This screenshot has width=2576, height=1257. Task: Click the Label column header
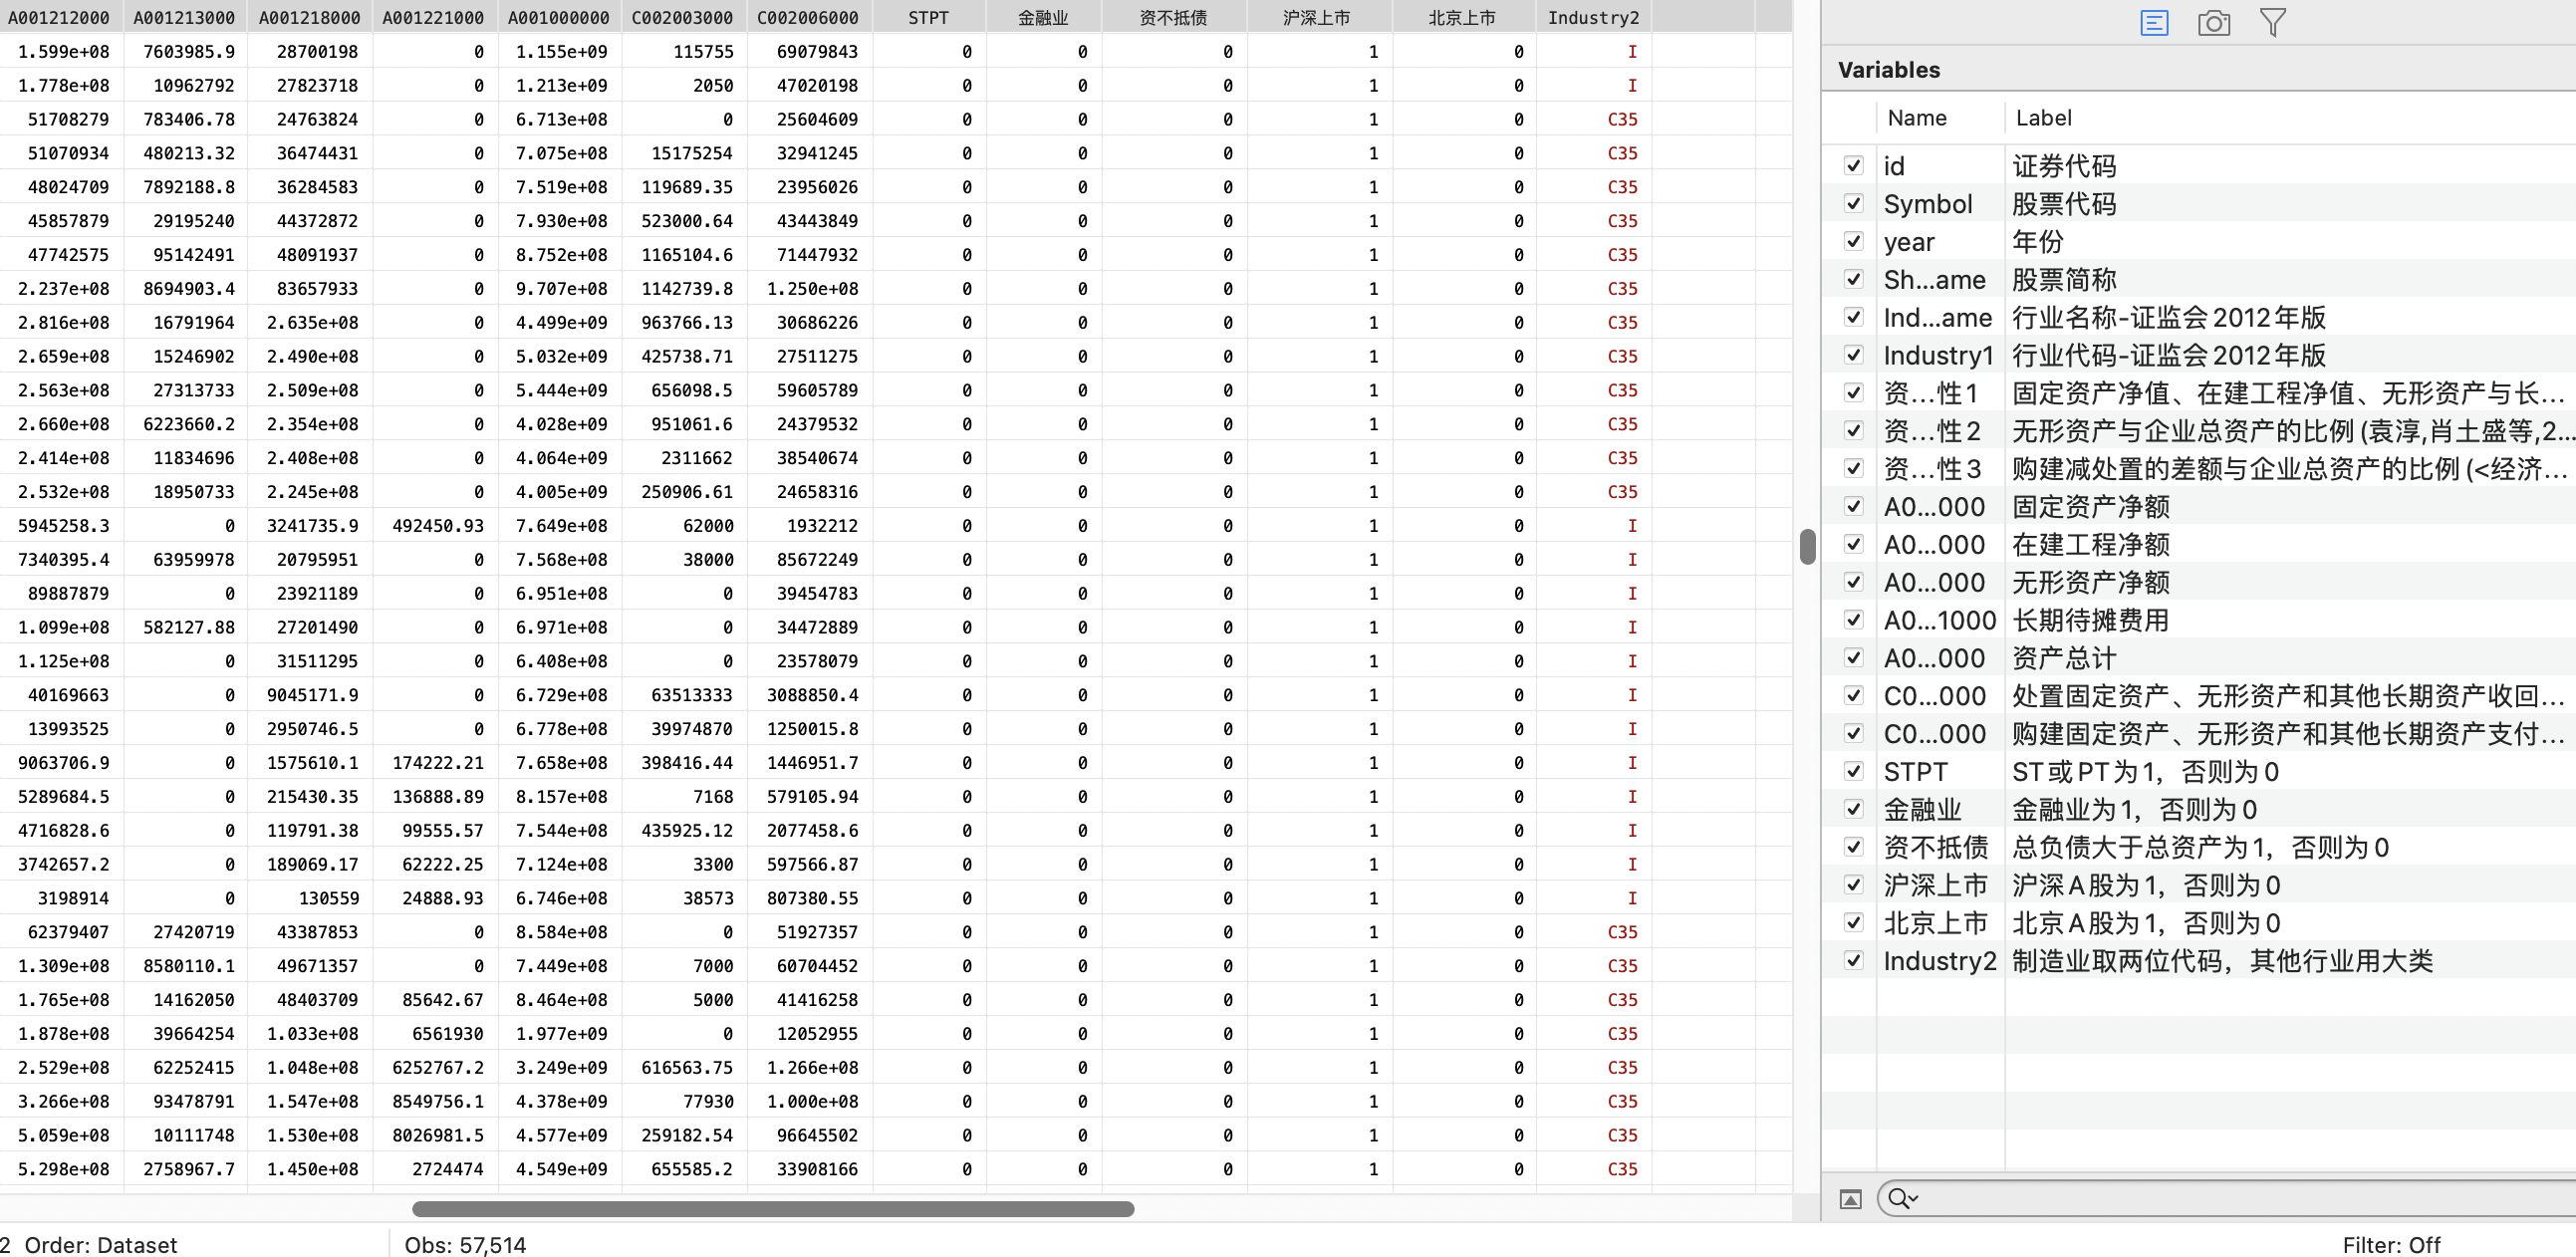(2043, 118)
